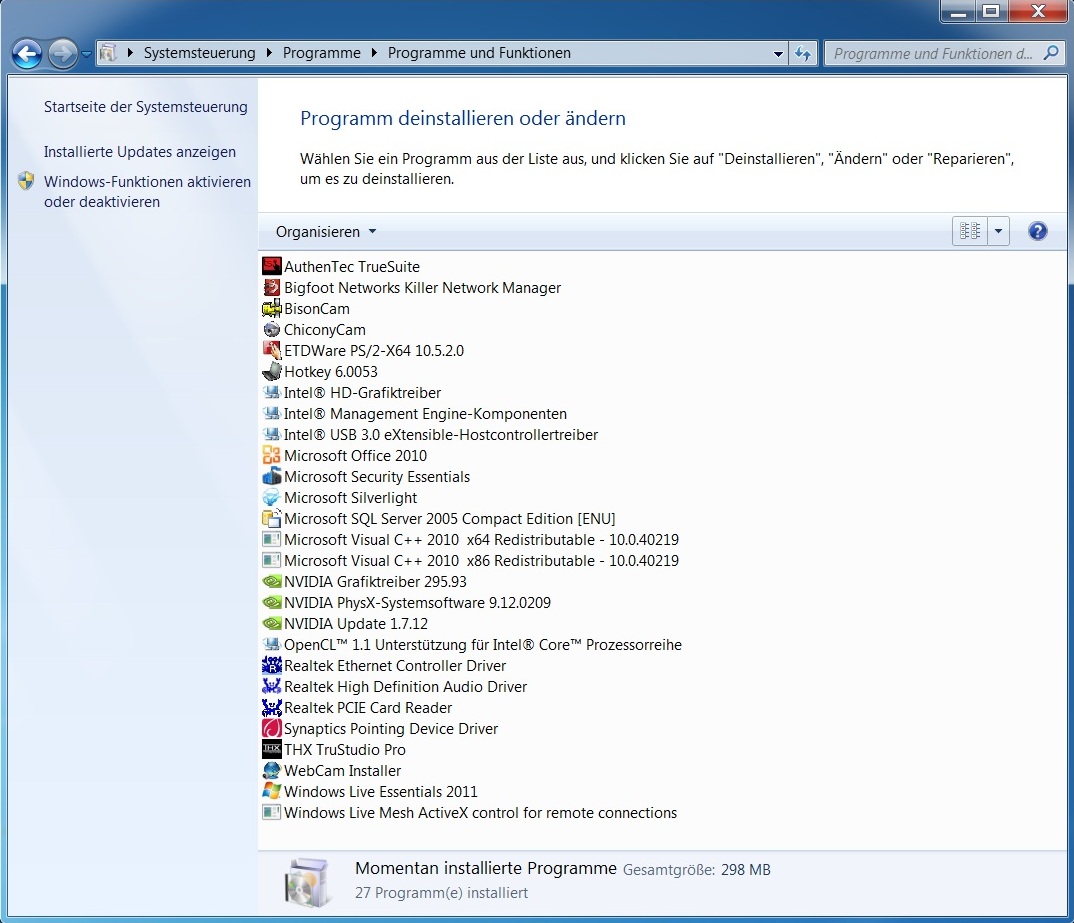Select the THX TruStudio Pro entry text
This screenshot has height=923, width=1074.
tap(345, 750)
